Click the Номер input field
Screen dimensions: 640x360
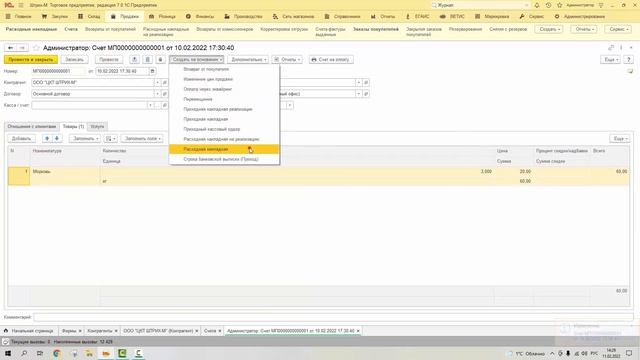point(58,71)
